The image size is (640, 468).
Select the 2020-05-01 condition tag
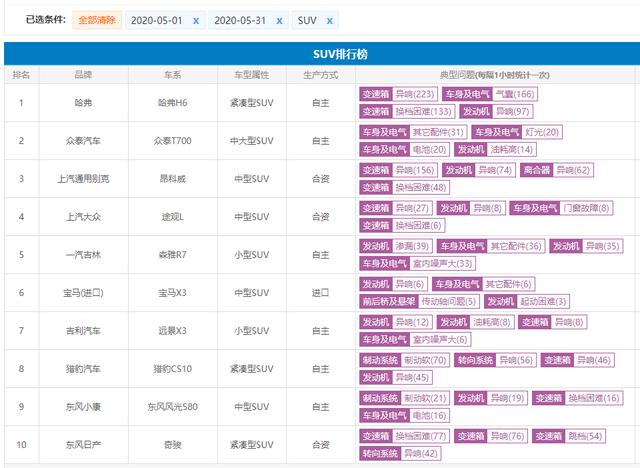click(165, 20)
